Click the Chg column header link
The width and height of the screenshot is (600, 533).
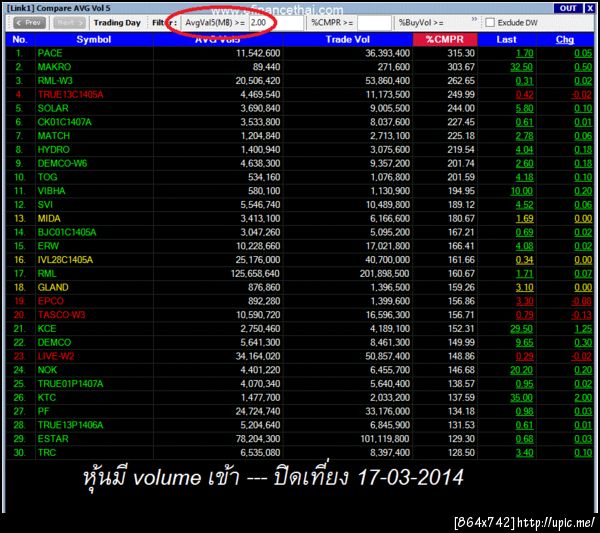[565, 39]
